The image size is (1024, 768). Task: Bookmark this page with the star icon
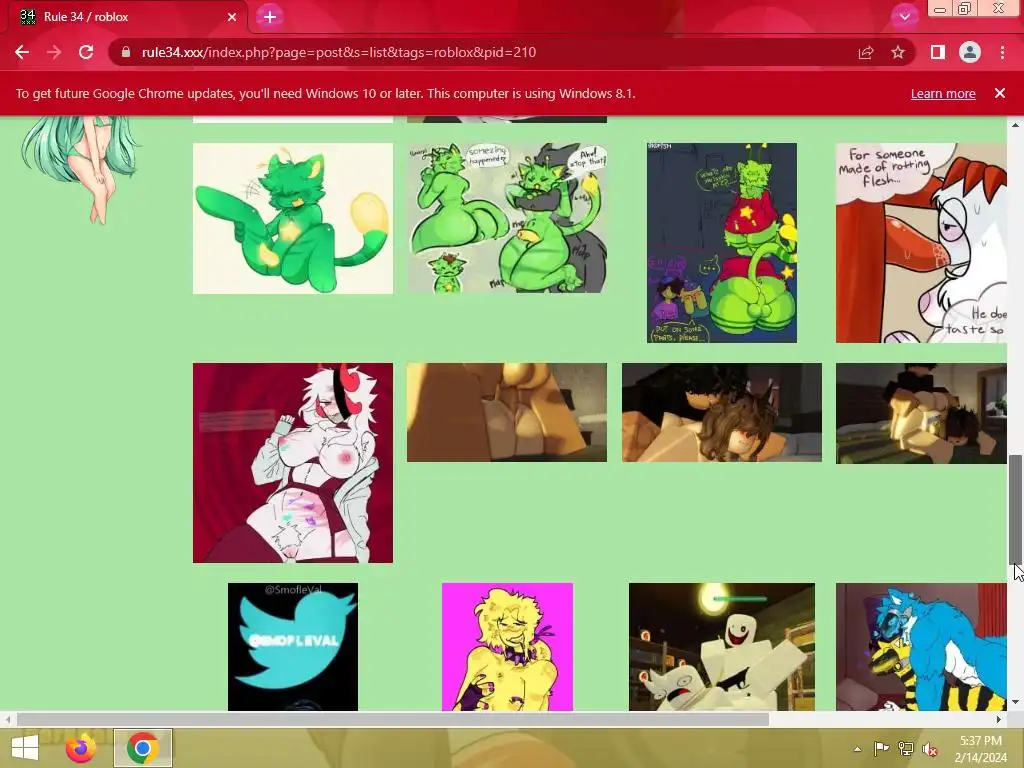tap(898, 52)
